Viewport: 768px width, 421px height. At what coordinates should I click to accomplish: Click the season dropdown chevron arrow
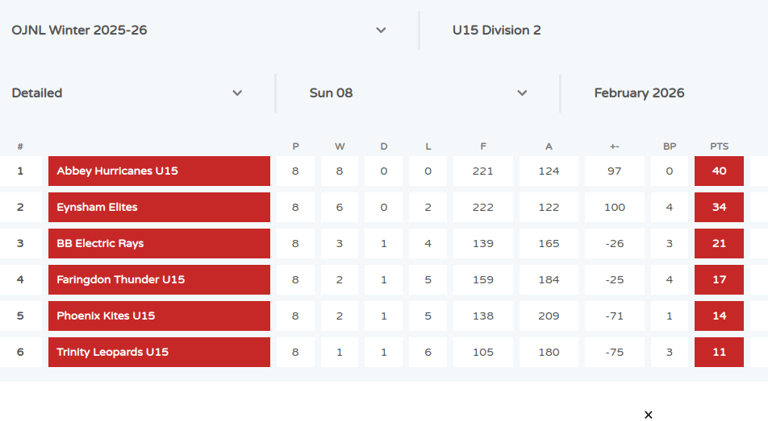[381, 30]
